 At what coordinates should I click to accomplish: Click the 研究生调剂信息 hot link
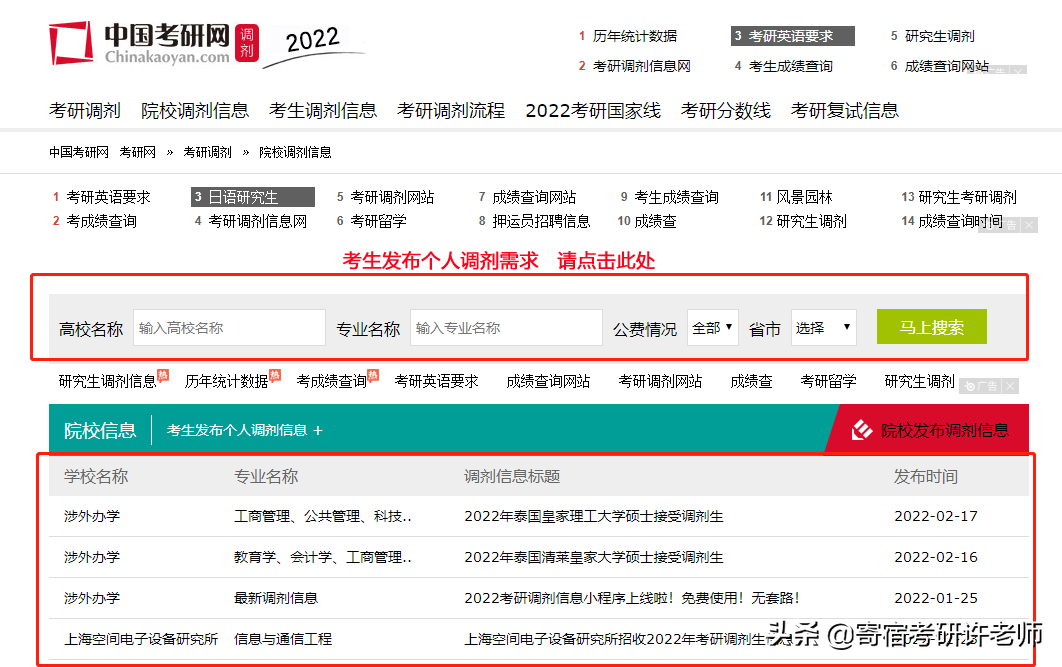click(x=108, y=381)
